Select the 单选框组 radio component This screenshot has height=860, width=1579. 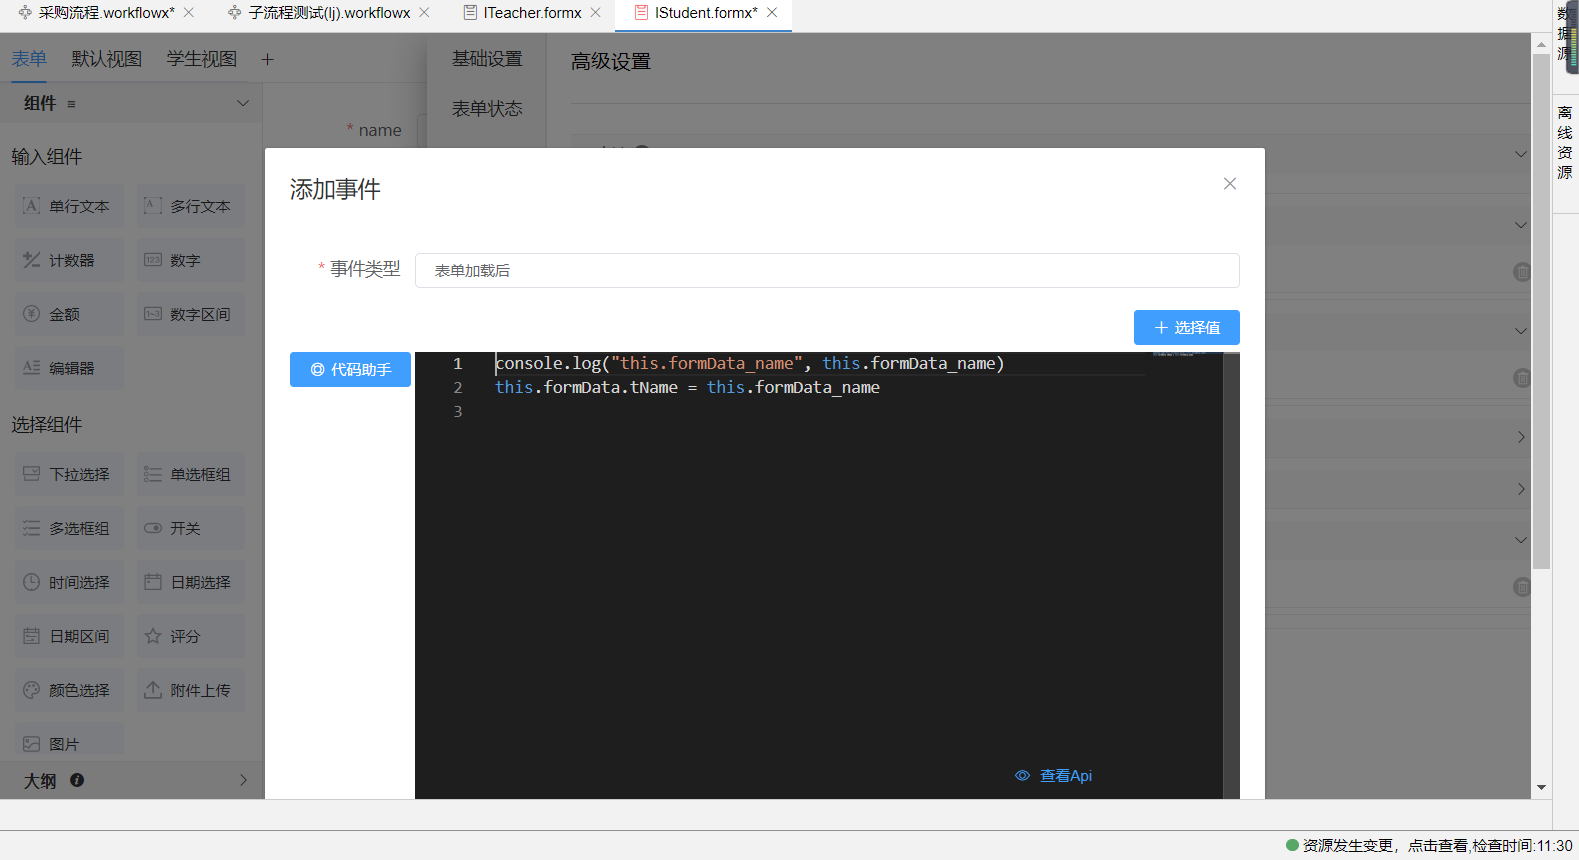(190, 474)
